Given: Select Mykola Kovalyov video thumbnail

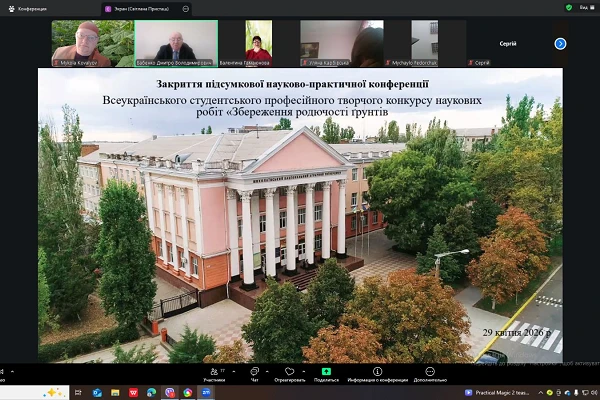Looking at the screenshot, I should pyautogui.click(x=93, y=44).
